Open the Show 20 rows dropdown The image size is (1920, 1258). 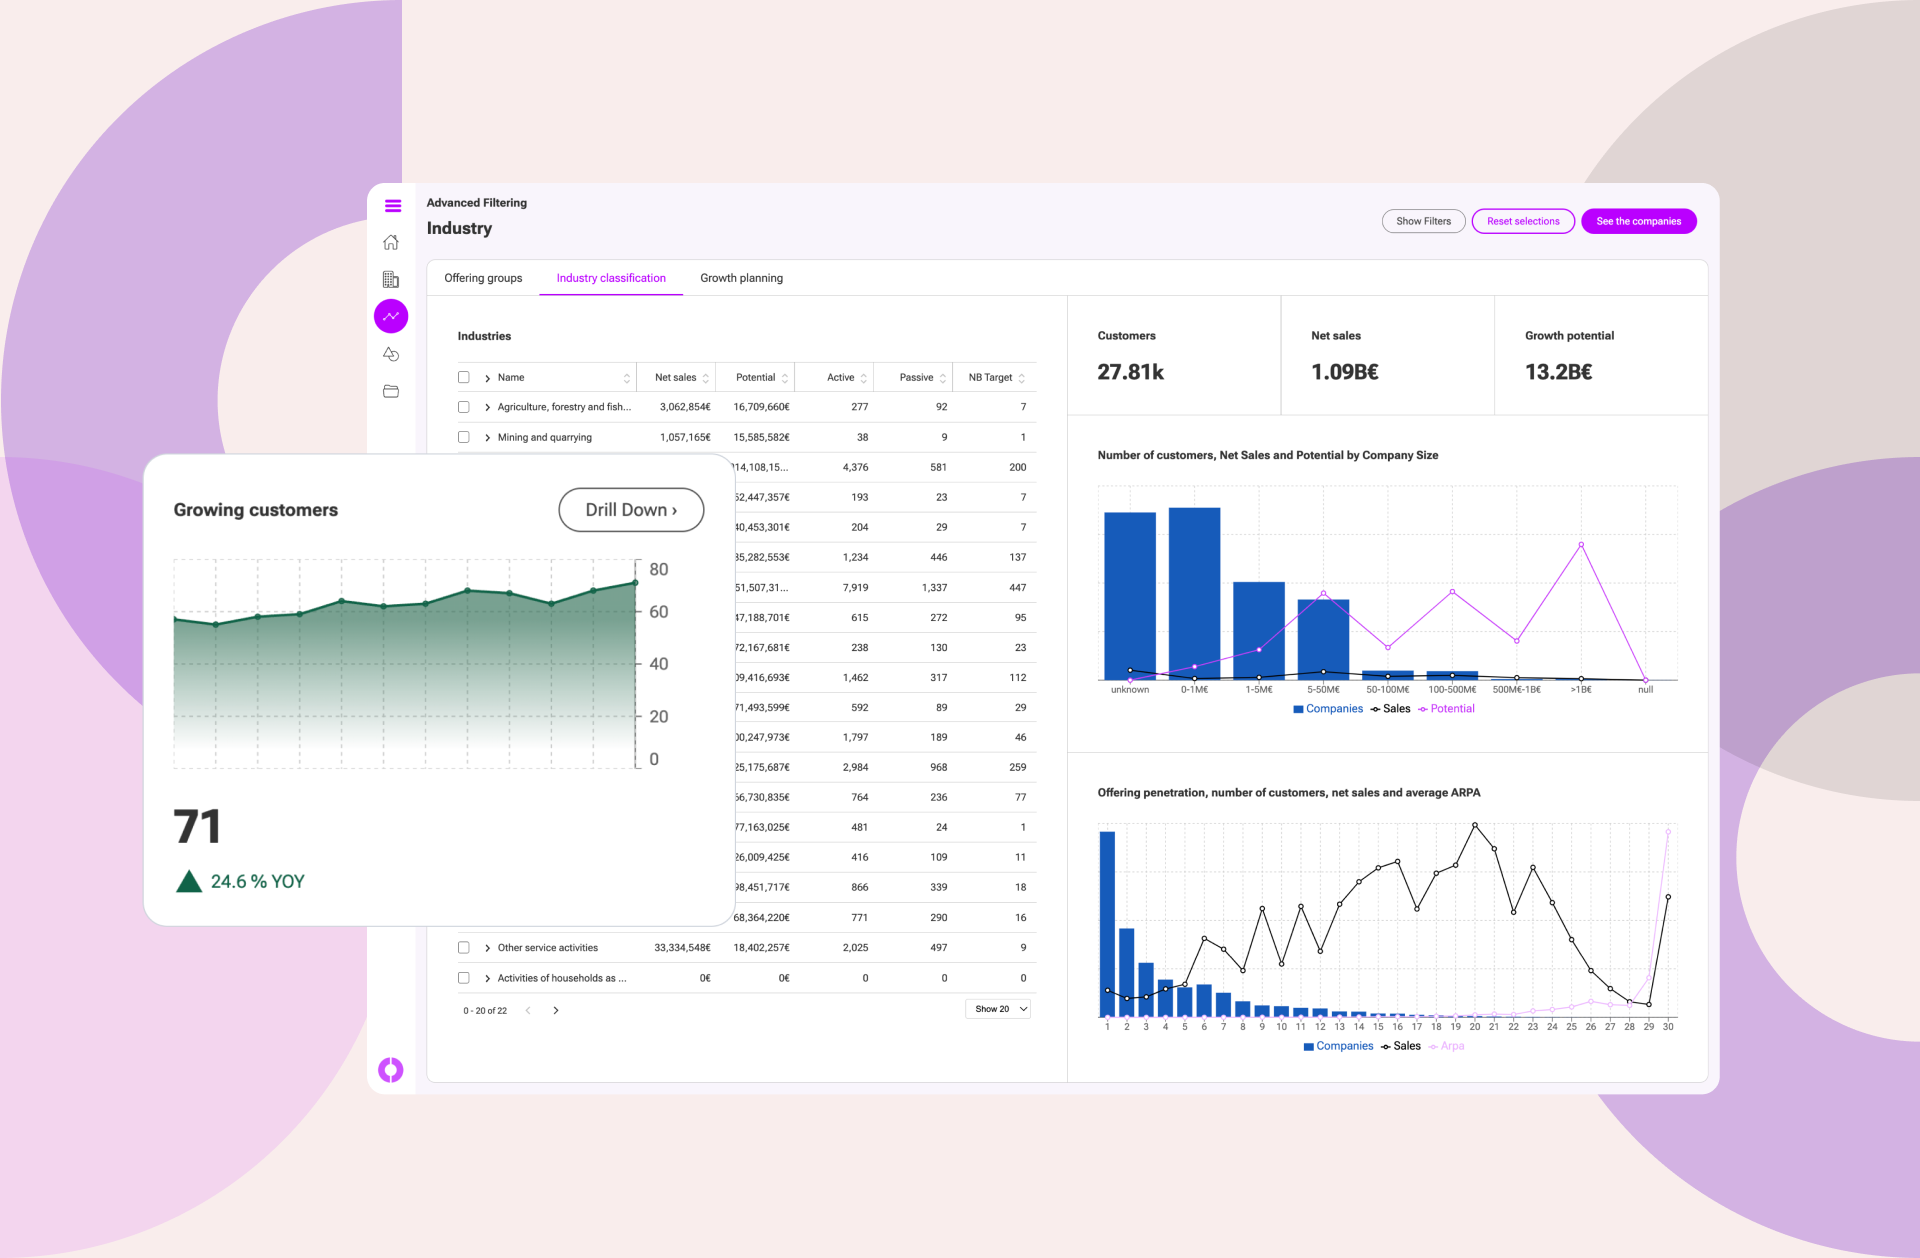click(x=999, y=1009)
